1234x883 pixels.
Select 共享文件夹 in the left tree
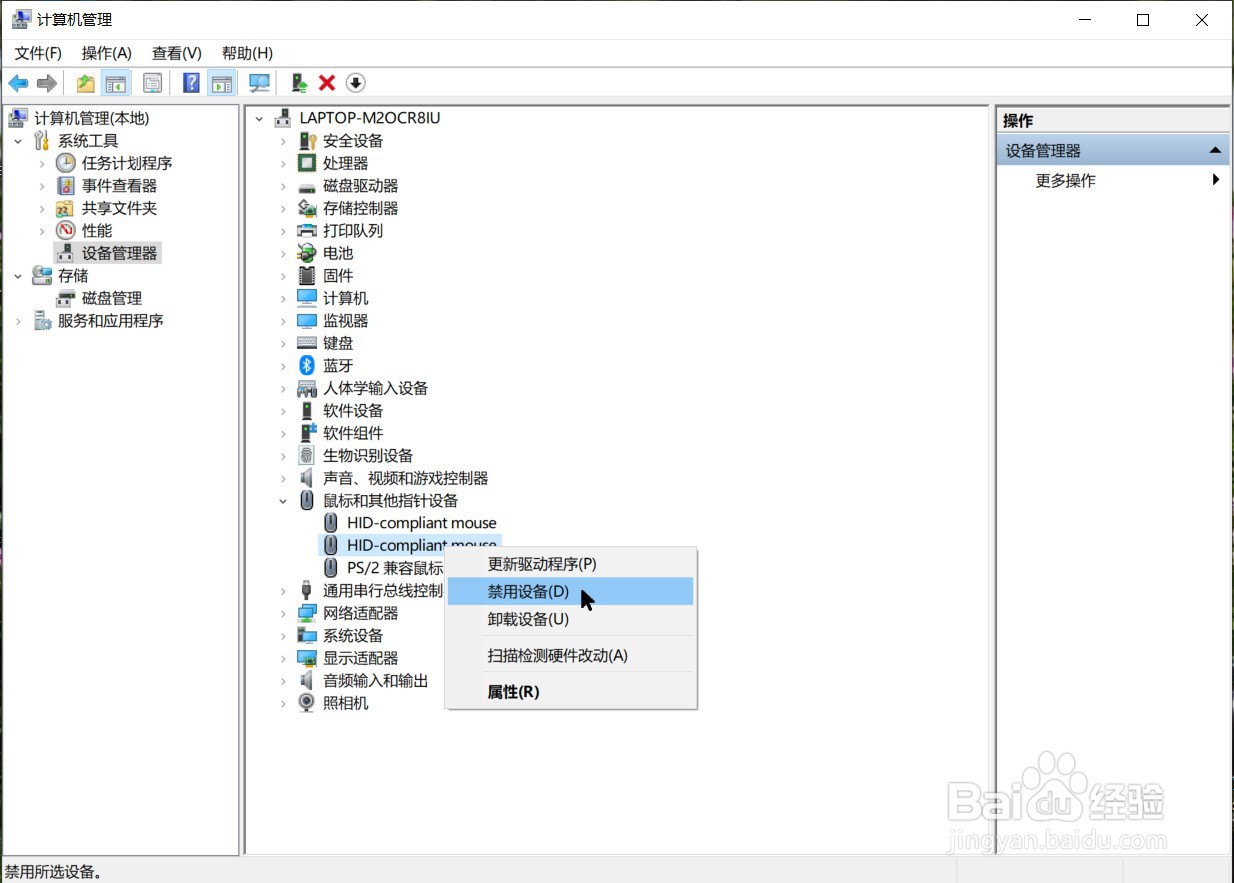point(119,208)
